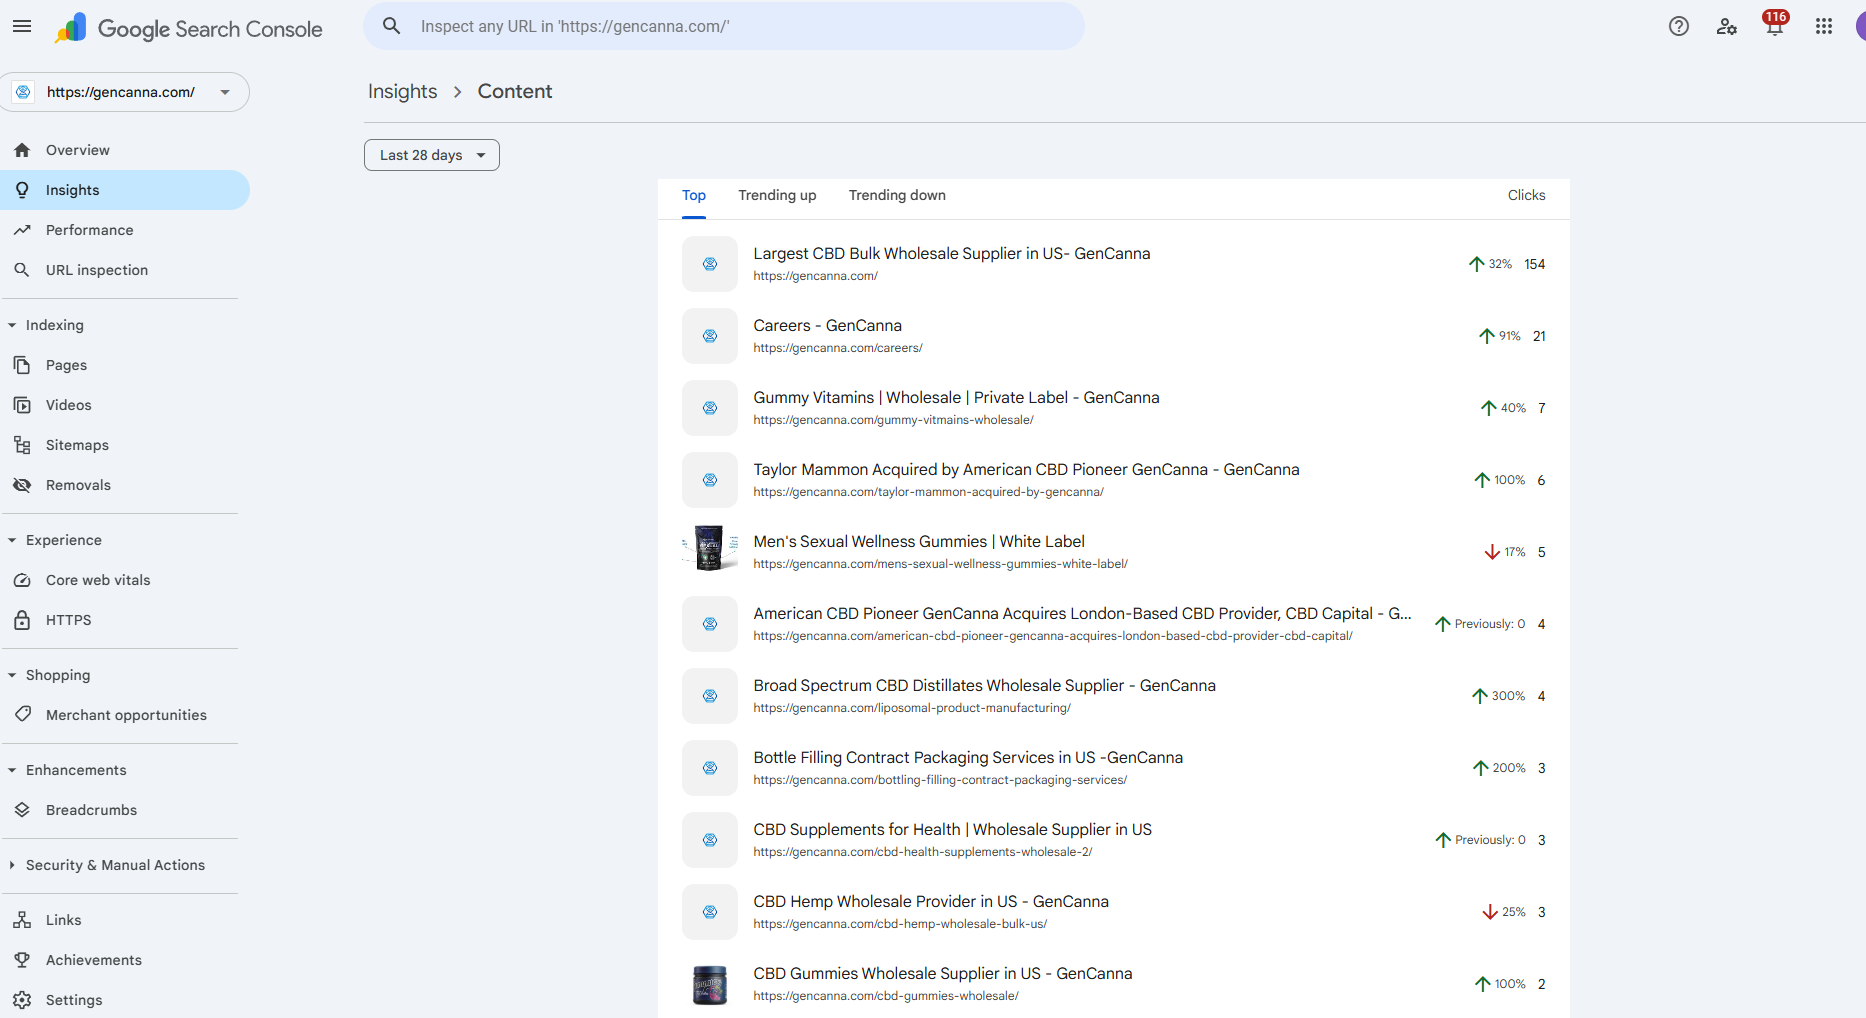Collapse the Experience section
This screenshot has height=1018, width=1866.
click(x=12, y=540)
